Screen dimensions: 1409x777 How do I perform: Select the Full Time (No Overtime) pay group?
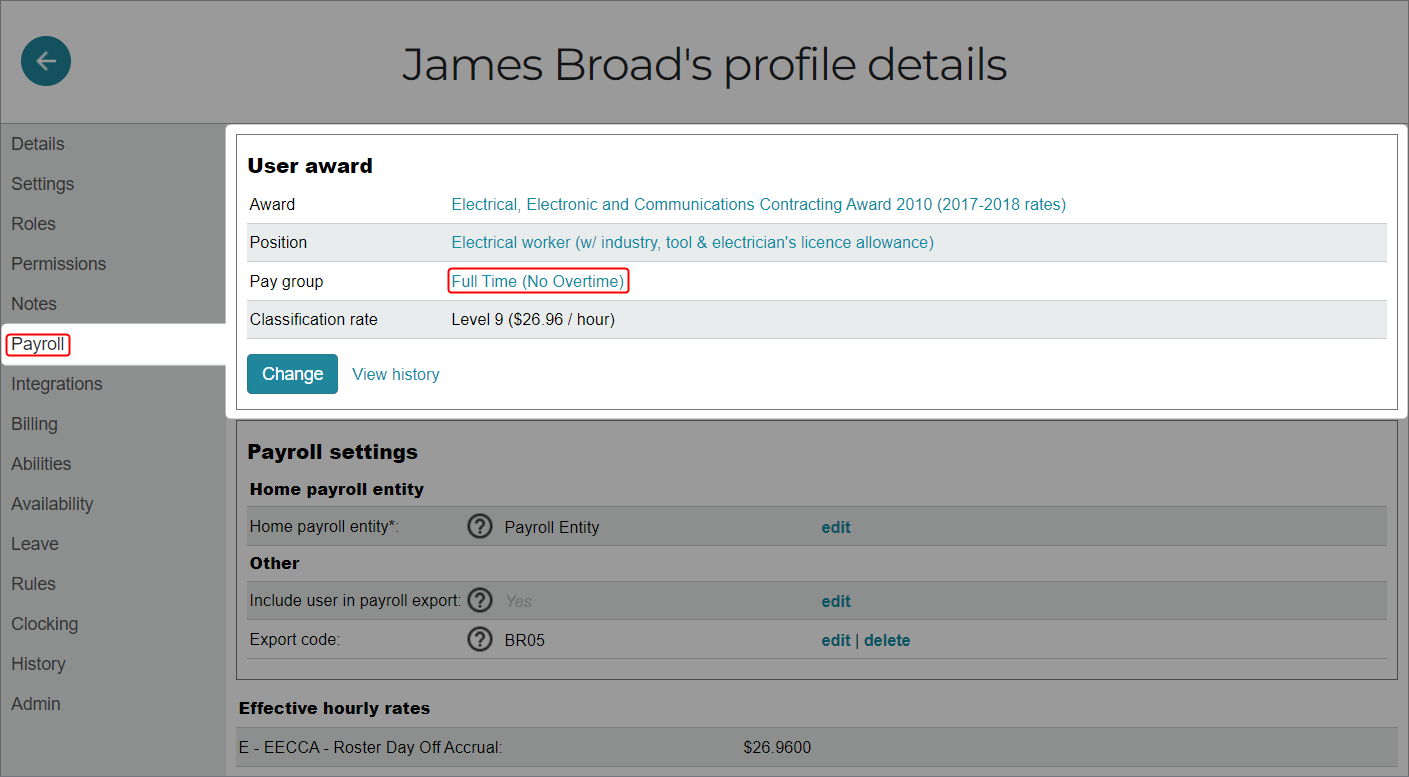[x=537, y=281]
